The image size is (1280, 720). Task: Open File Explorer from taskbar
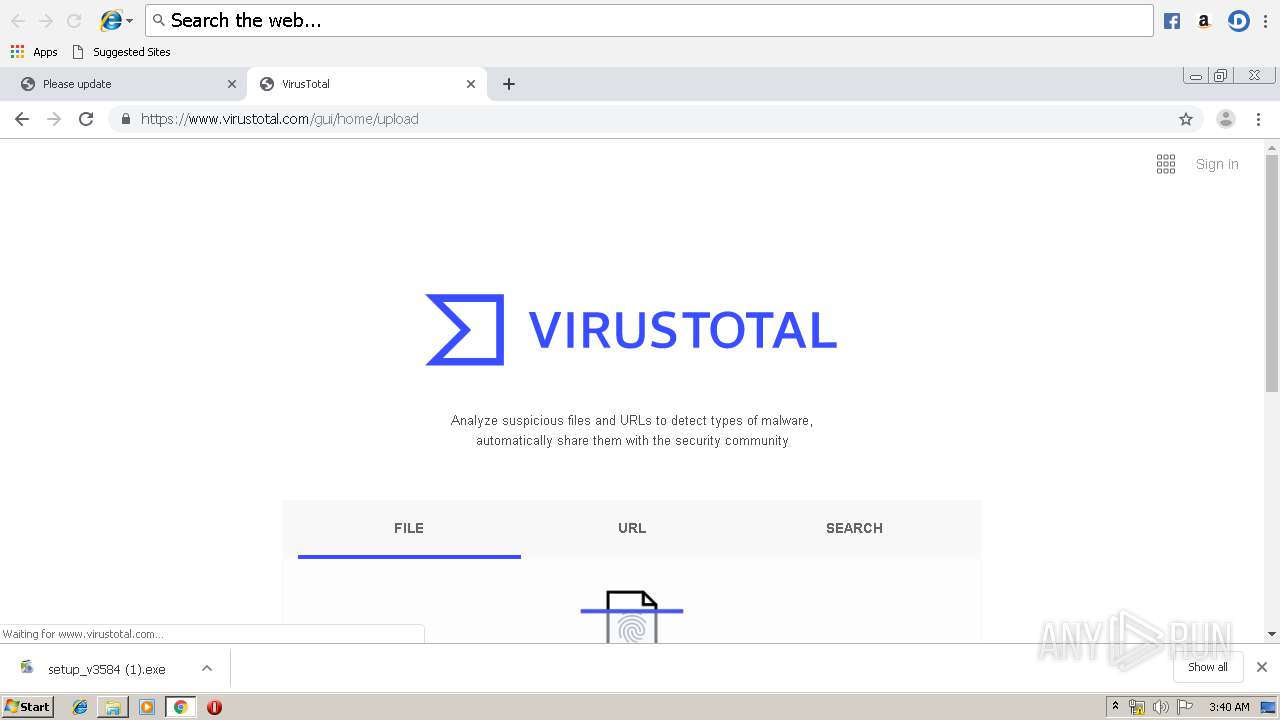[113, 707]
